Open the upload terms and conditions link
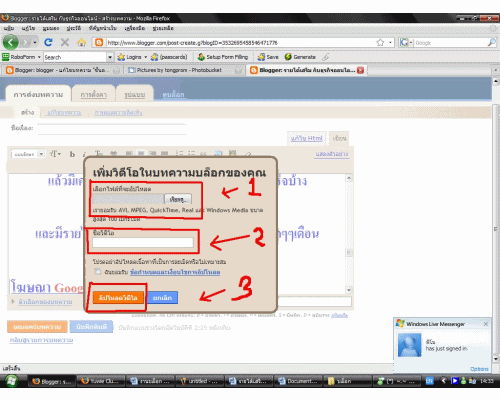The height and width of the screenshot is (400, 500). point(175,272)
